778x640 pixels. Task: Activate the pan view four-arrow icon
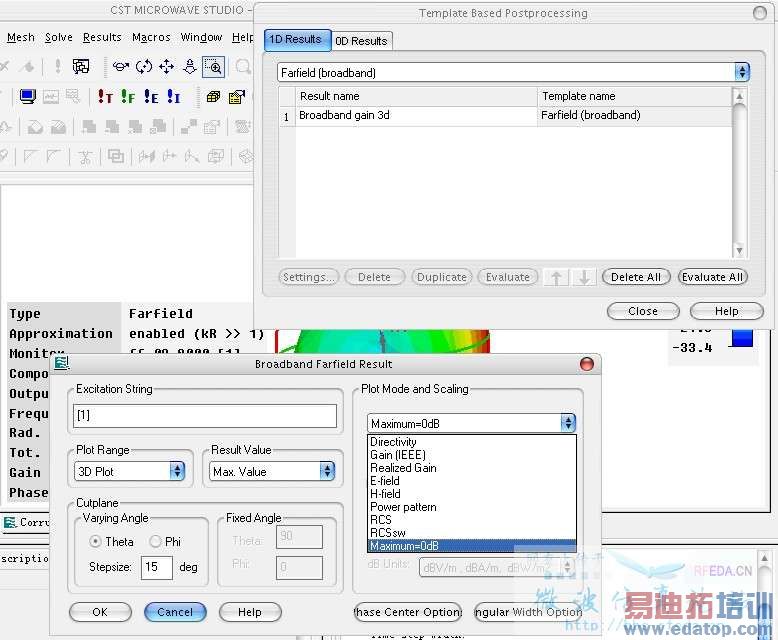pos(167,66)
